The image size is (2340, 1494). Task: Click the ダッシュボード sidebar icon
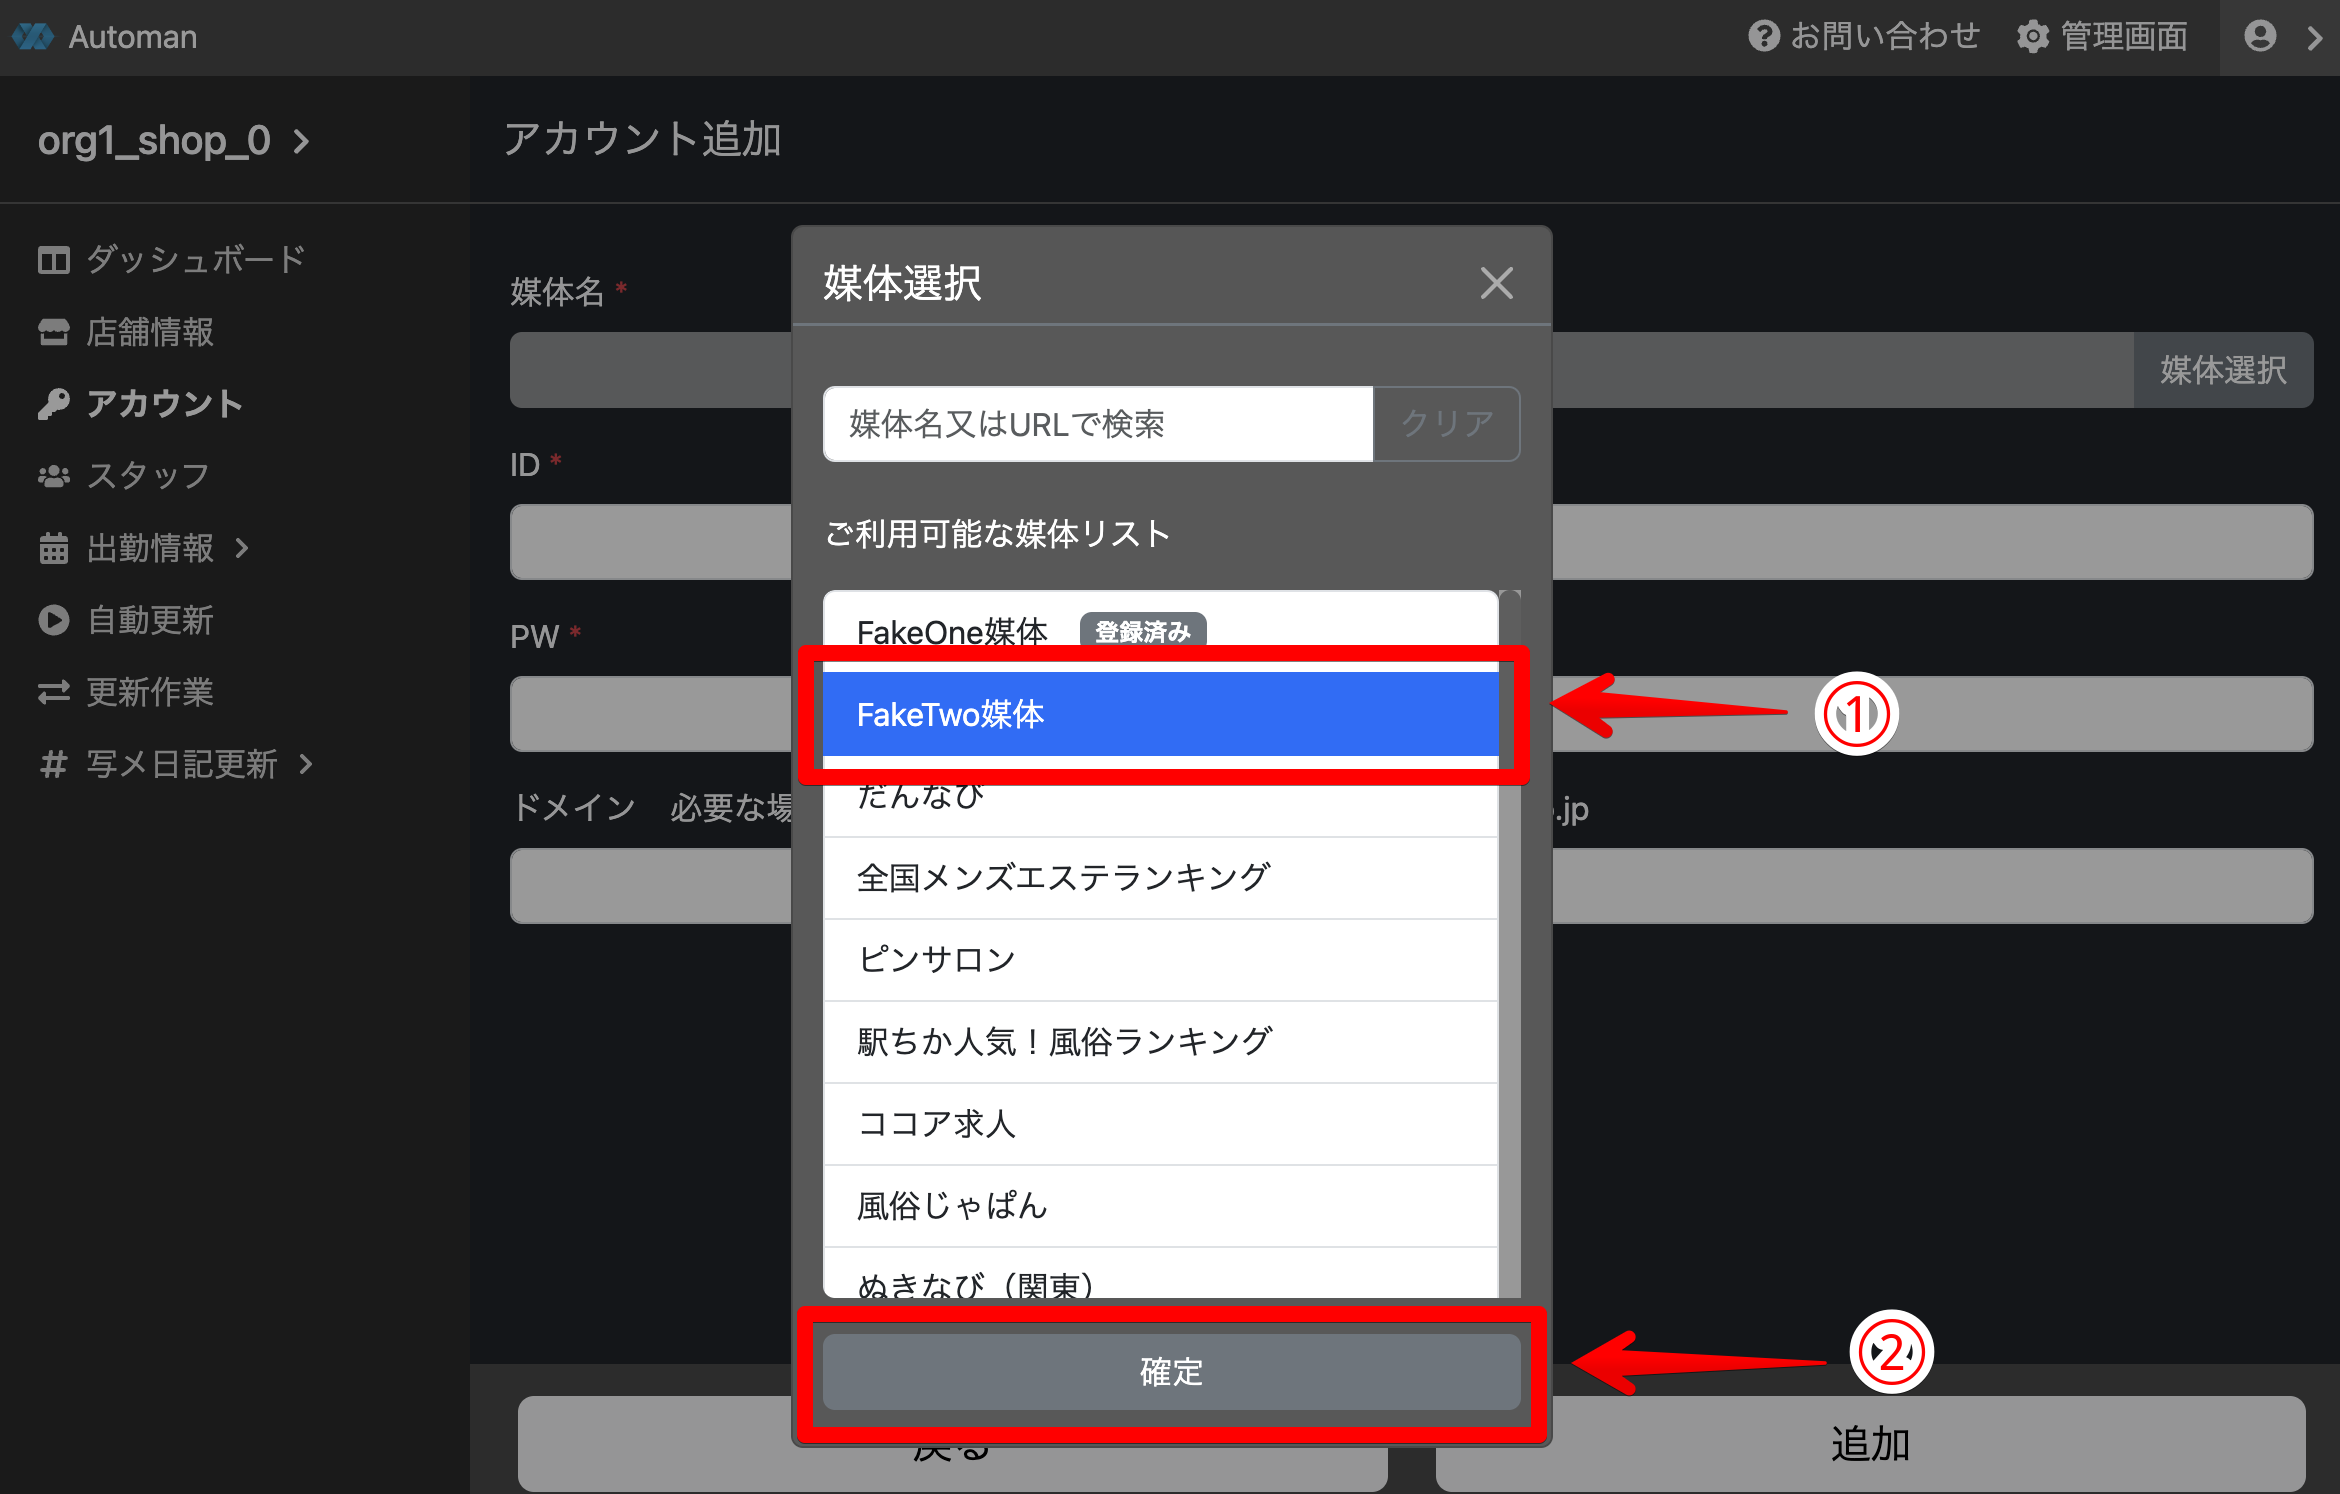54,260
